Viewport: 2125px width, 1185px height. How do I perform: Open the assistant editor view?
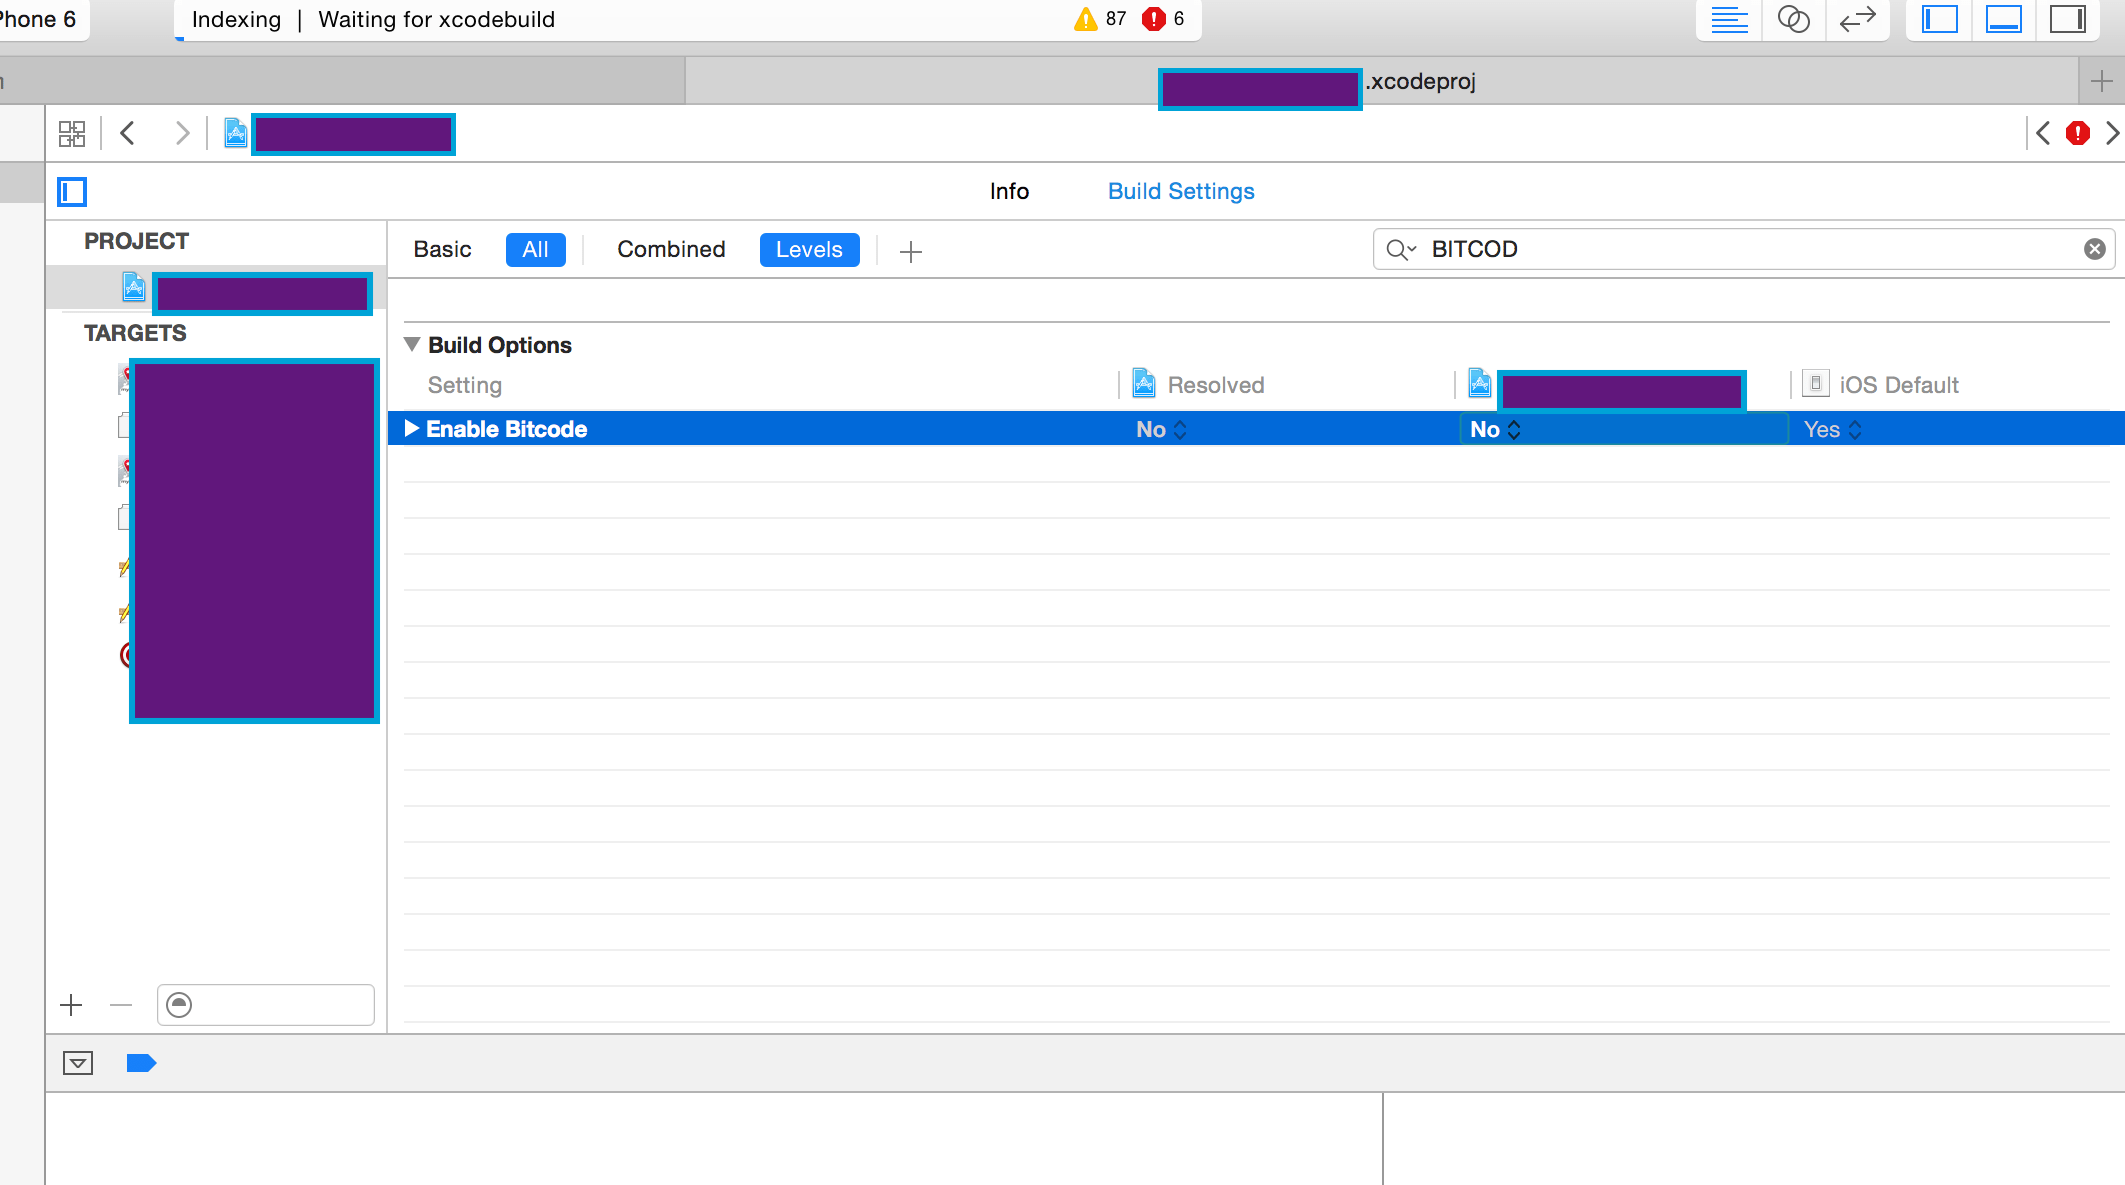1793,19
